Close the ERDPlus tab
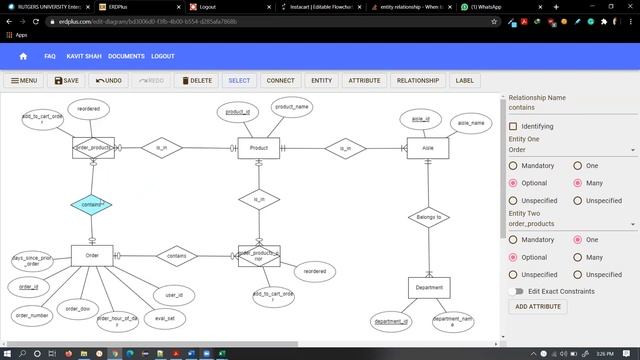 pos(178,7)
